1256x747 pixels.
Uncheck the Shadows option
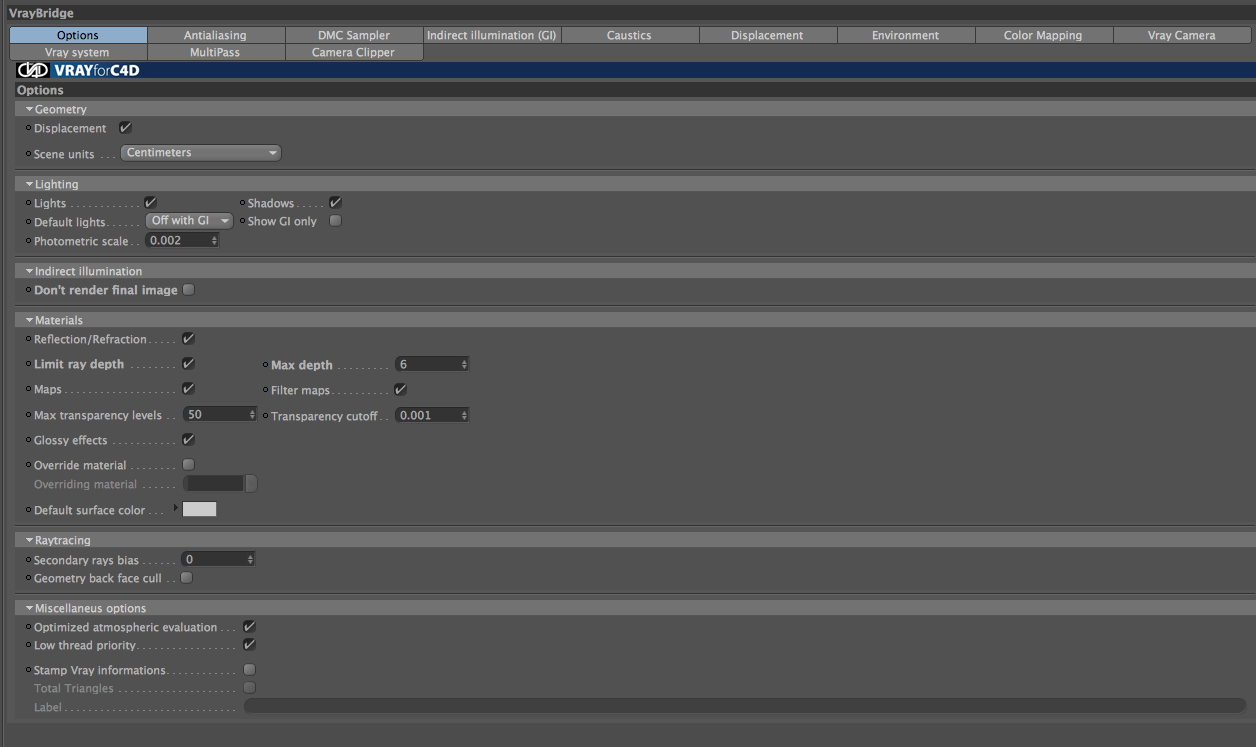coord(336,203)
